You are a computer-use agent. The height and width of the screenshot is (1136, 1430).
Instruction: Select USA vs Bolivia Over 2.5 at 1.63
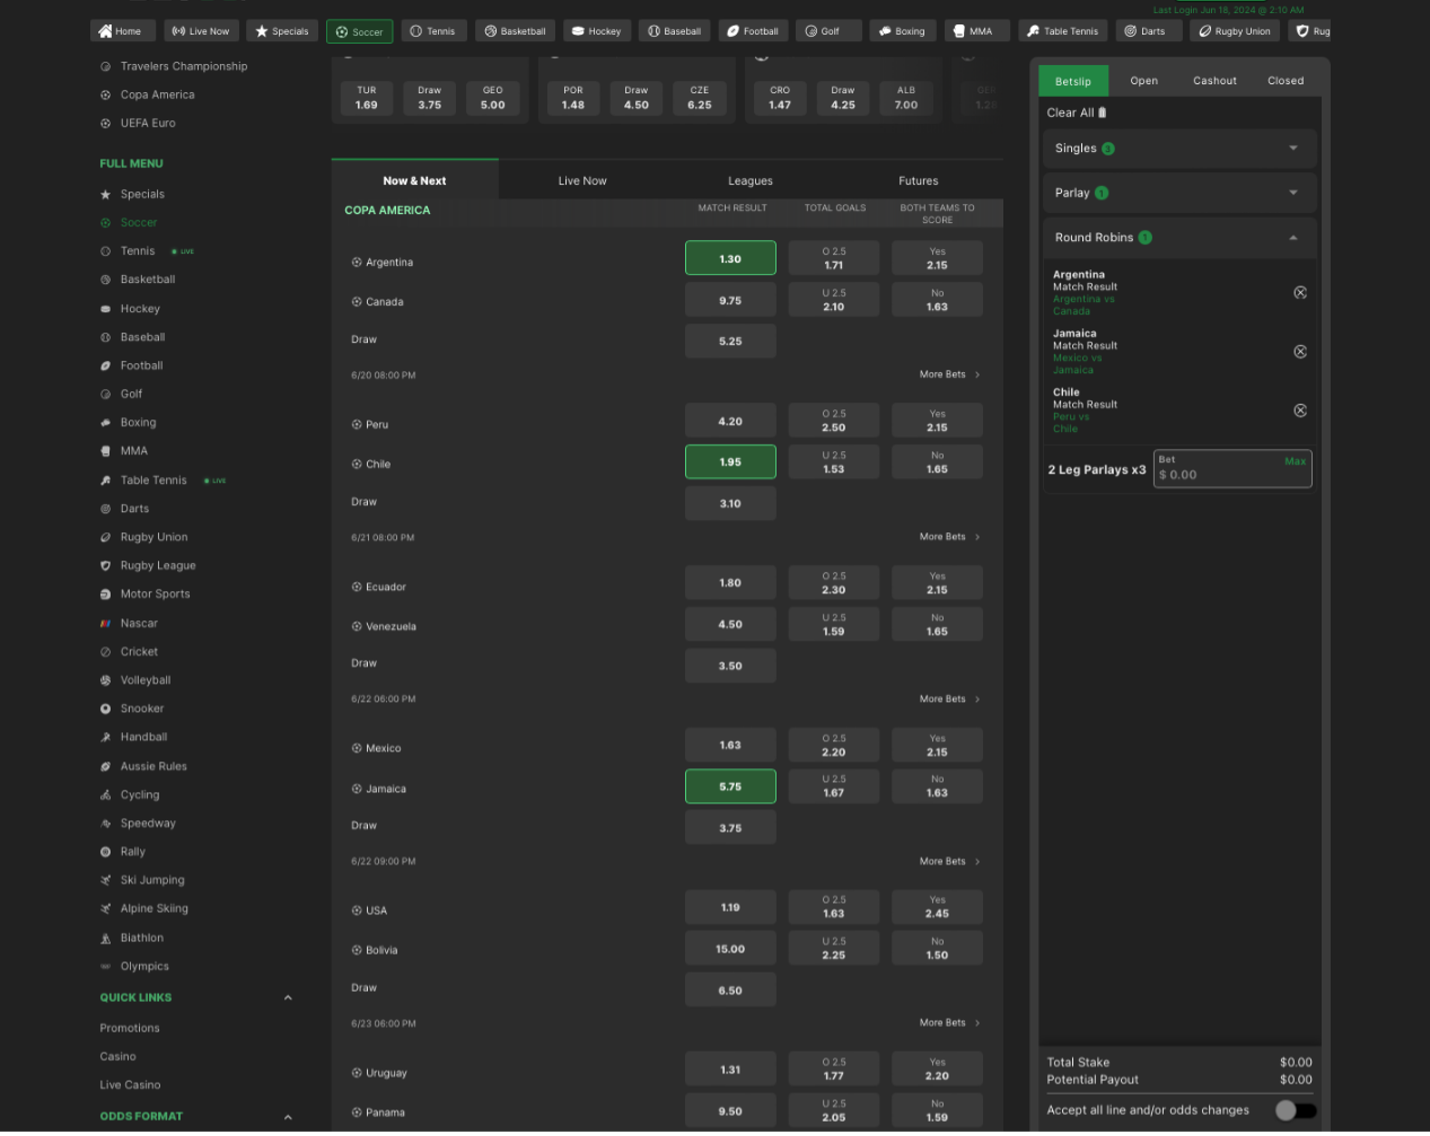click(x=833, y=907)
